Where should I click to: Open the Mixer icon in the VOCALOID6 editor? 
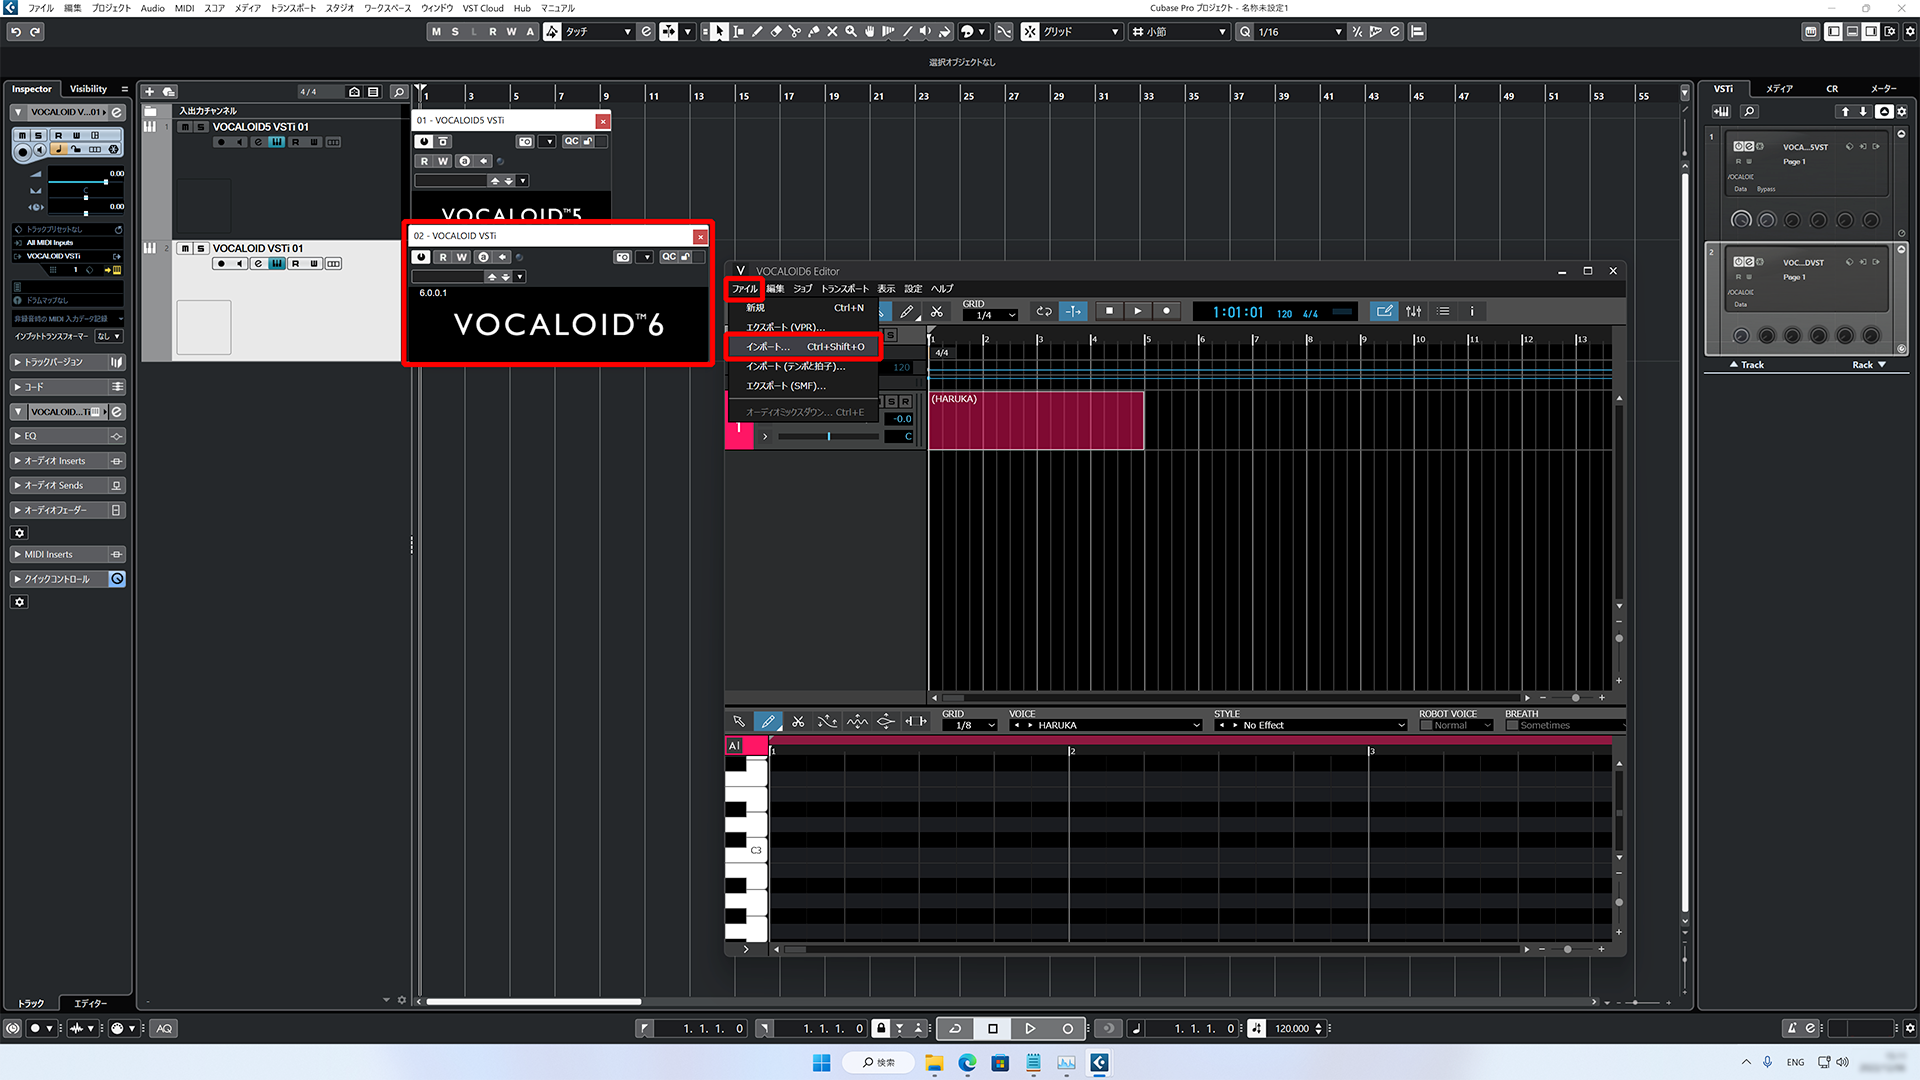1414,311
